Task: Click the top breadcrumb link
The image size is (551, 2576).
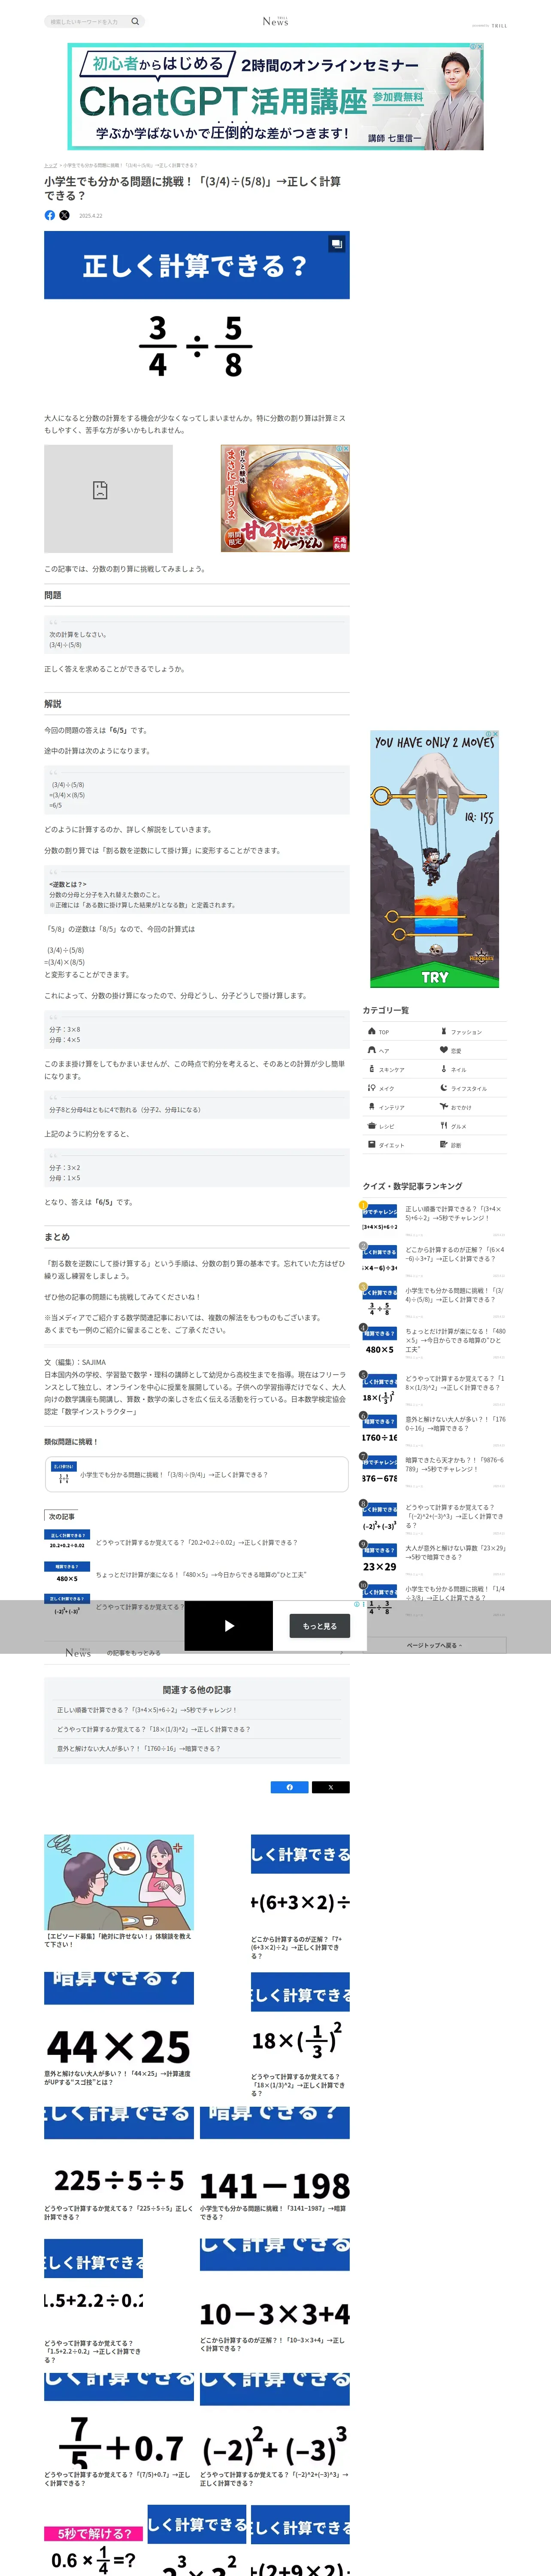Action: click(x=50, y=165)
